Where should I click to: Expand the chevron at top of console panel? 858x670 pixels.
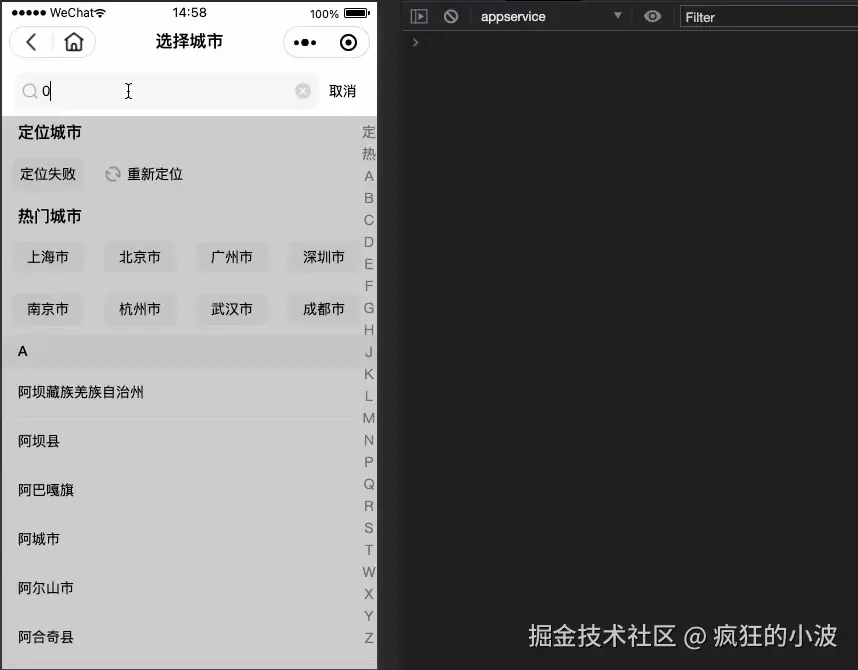[x=415, y=42]
